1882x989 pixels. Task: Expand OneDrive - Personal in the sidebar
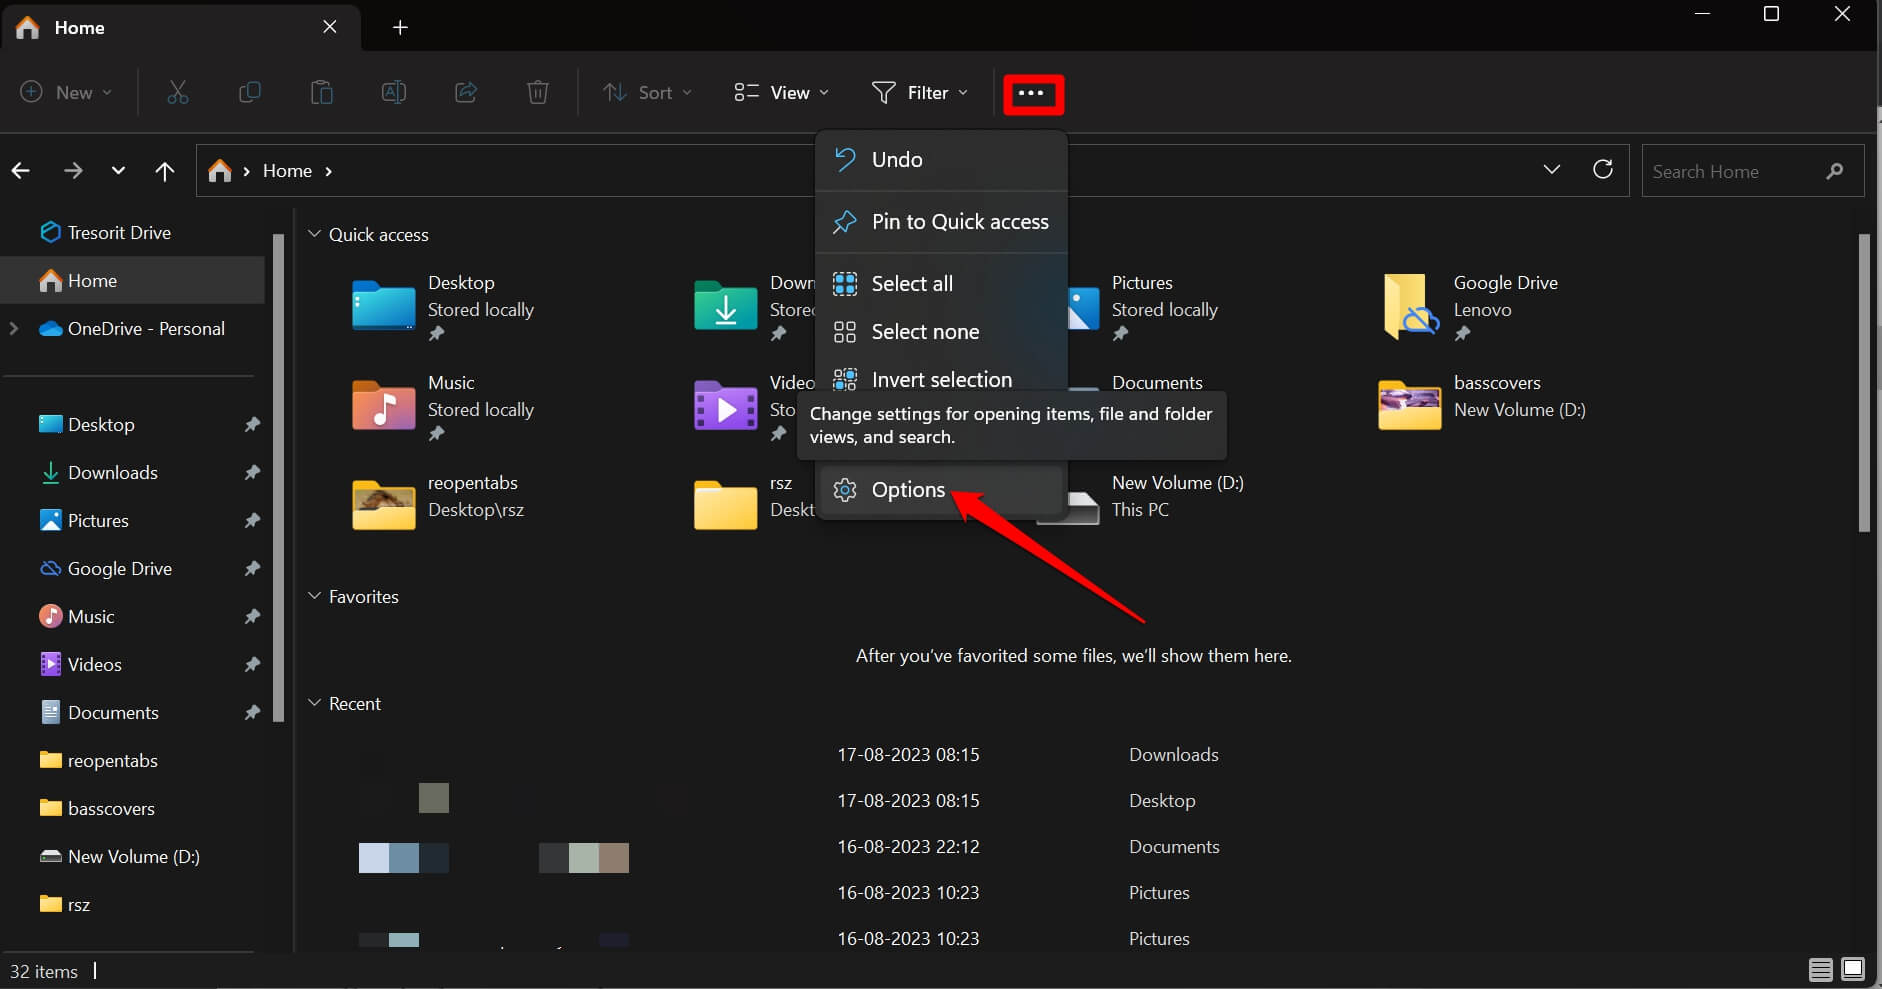click(x=14, y=329)
